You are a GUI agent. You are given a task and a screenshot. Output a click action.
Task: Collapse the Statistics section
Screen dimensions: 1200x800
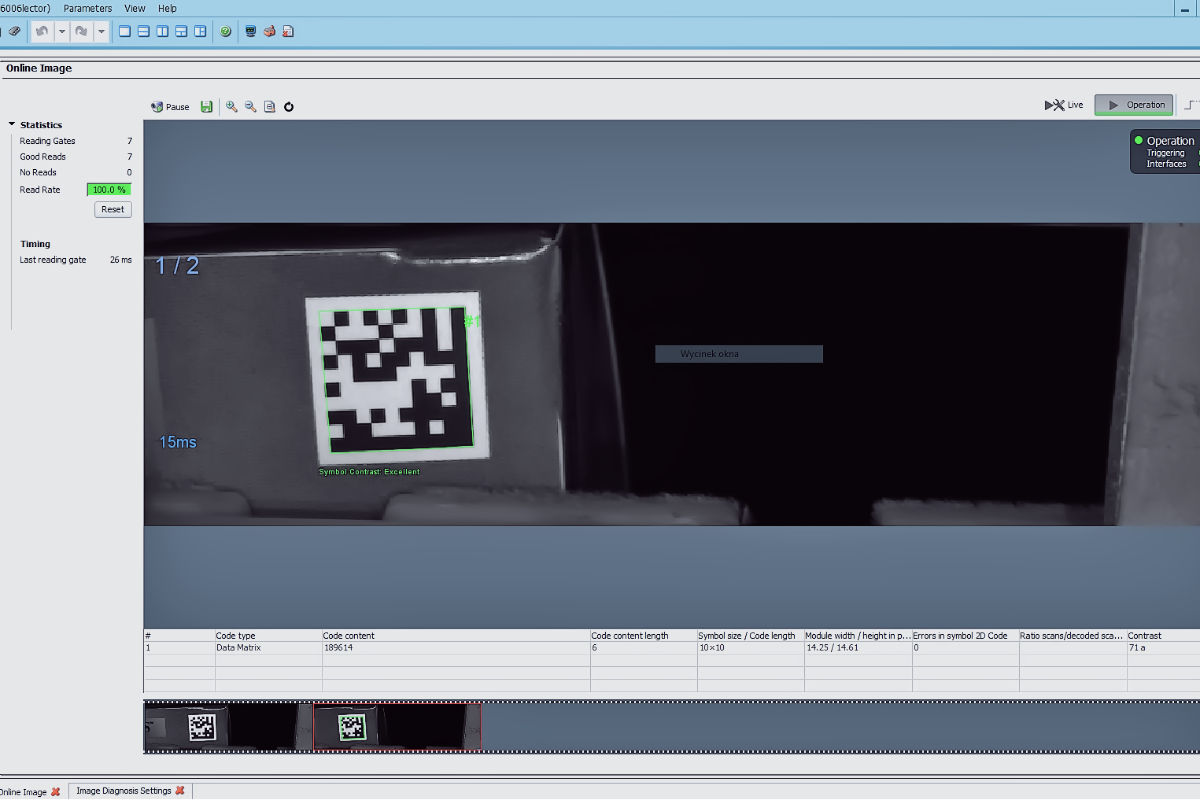[x=12, y=125]
